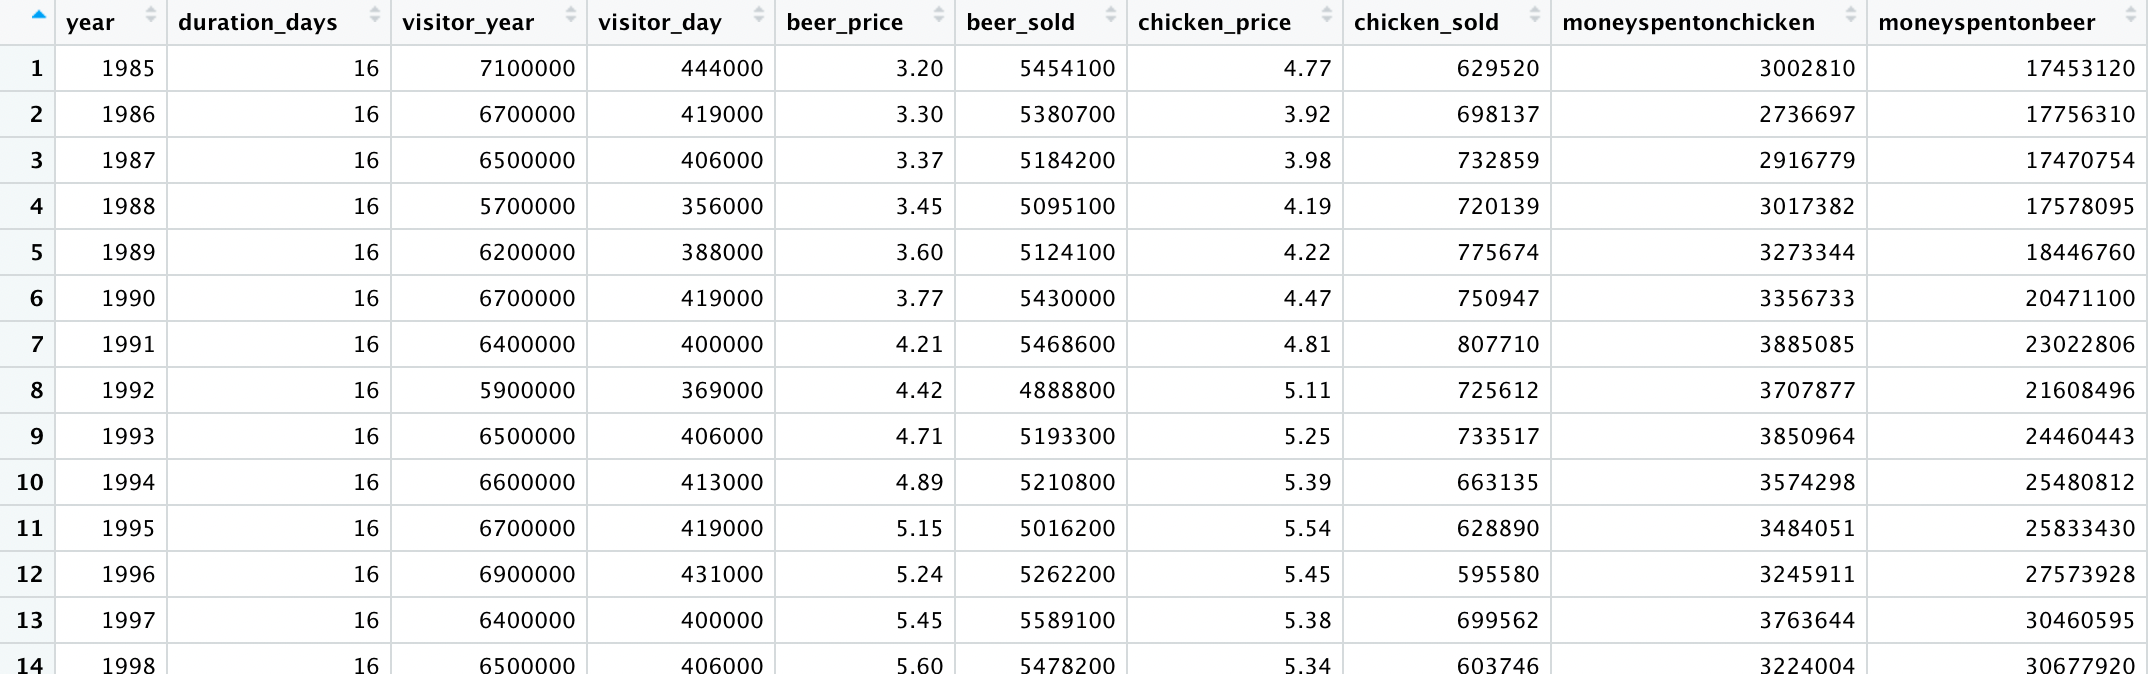Image resolution: width=2150 pixels, height=674 pixels.
Task: Click row number 1 index cell
Action: click(36, 68)
